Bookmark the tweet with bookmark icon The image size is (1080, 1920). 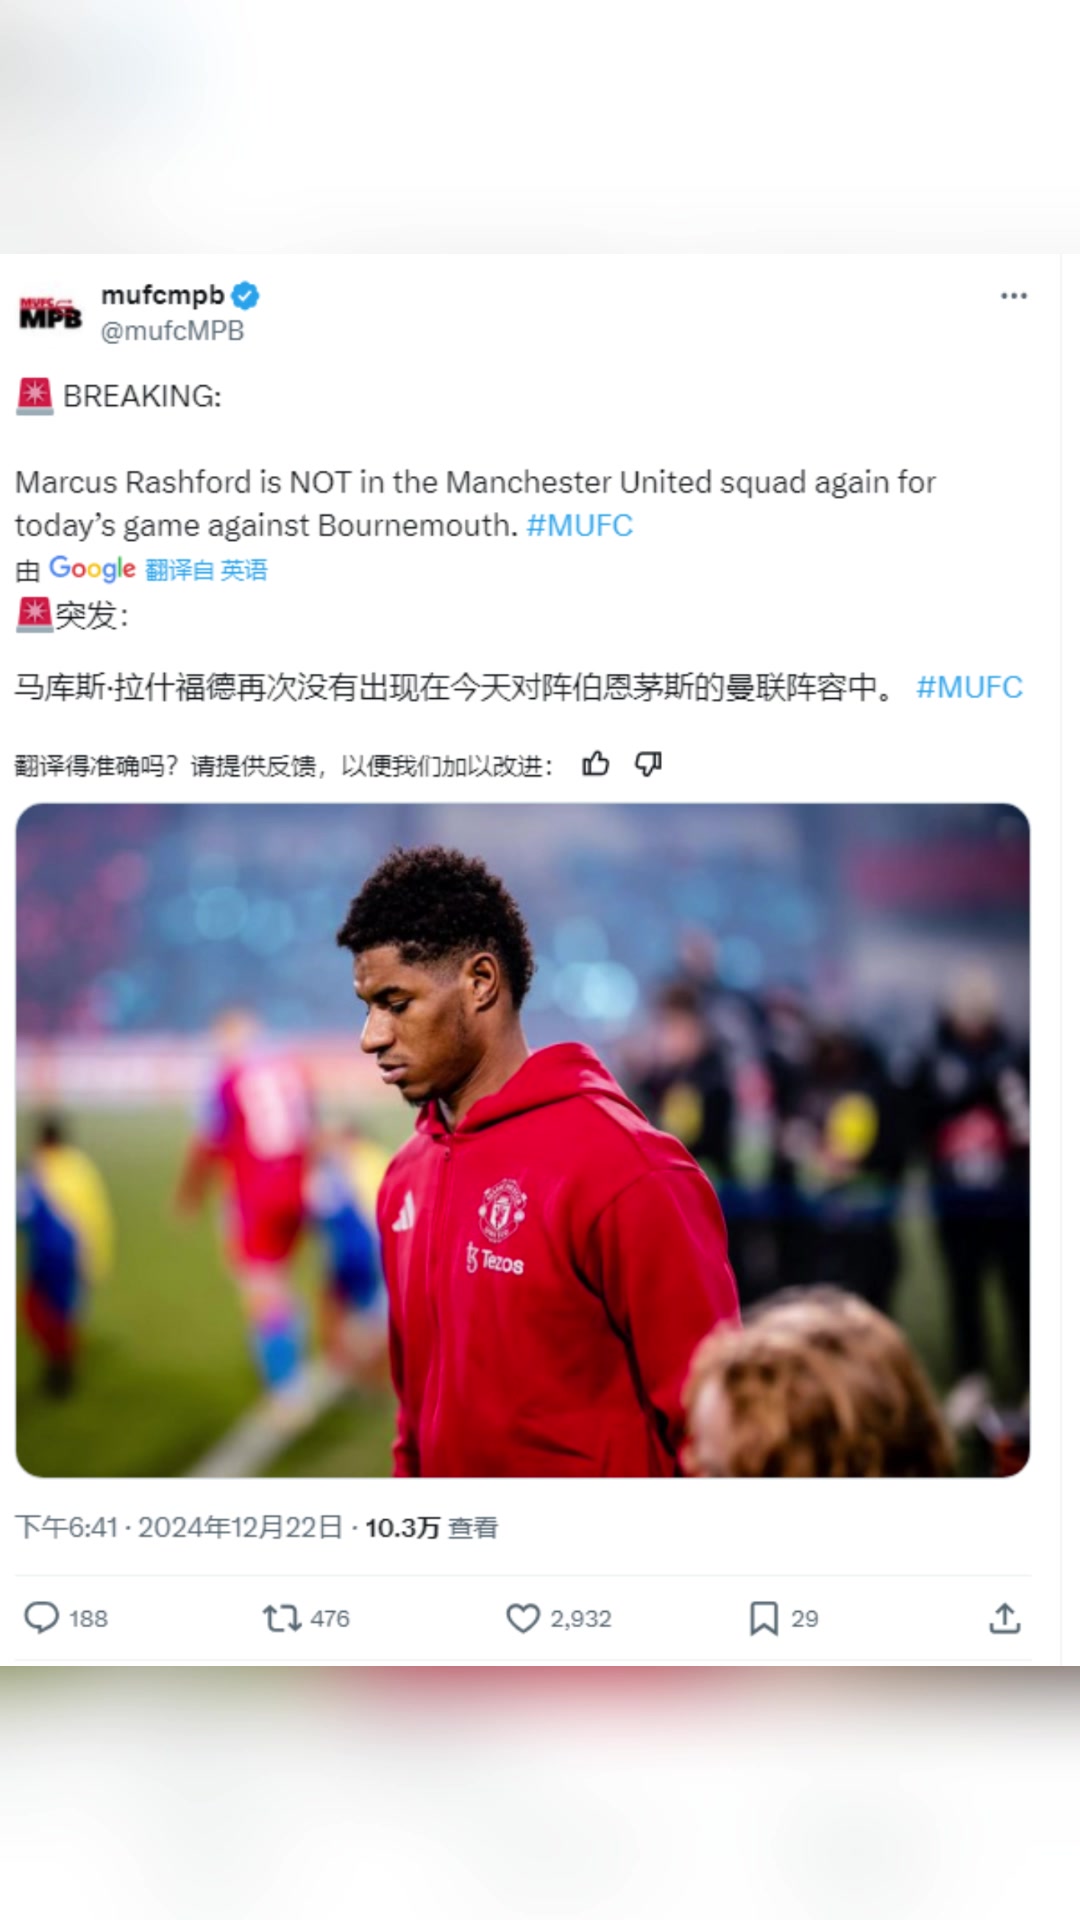pos(764,1618)
